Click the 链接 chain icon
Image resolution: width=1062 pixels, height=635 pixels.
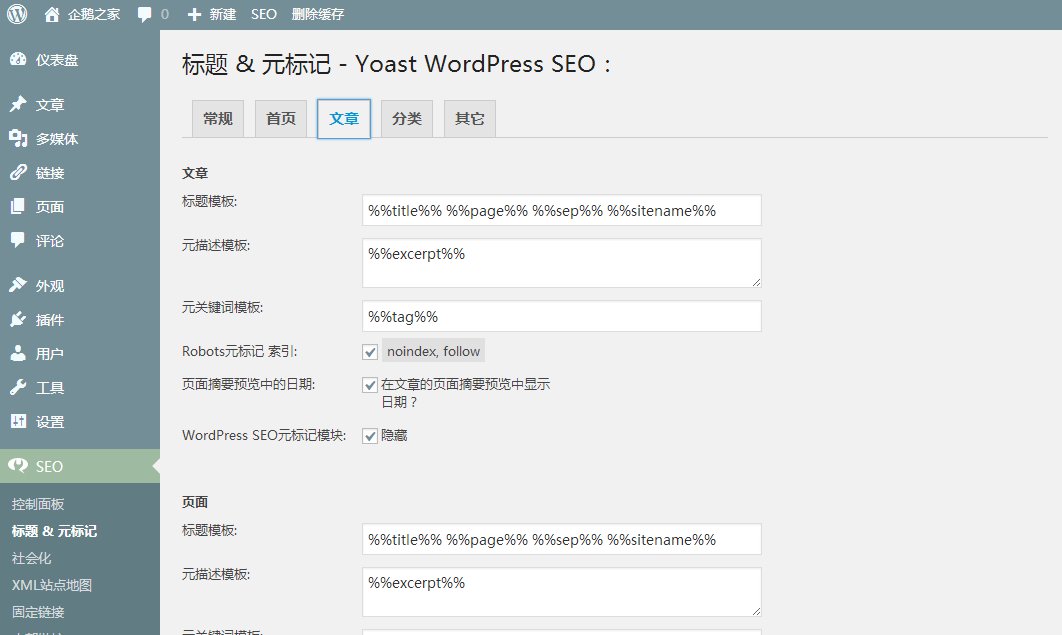pyautogui.click(x=18, y=172)
